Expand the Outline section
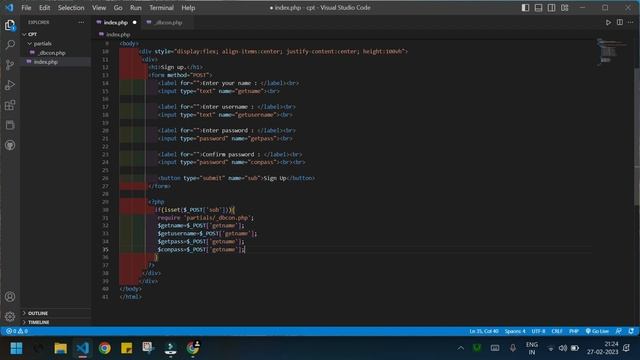The height and width of the screenshot is (360, 640). (55, 313)
